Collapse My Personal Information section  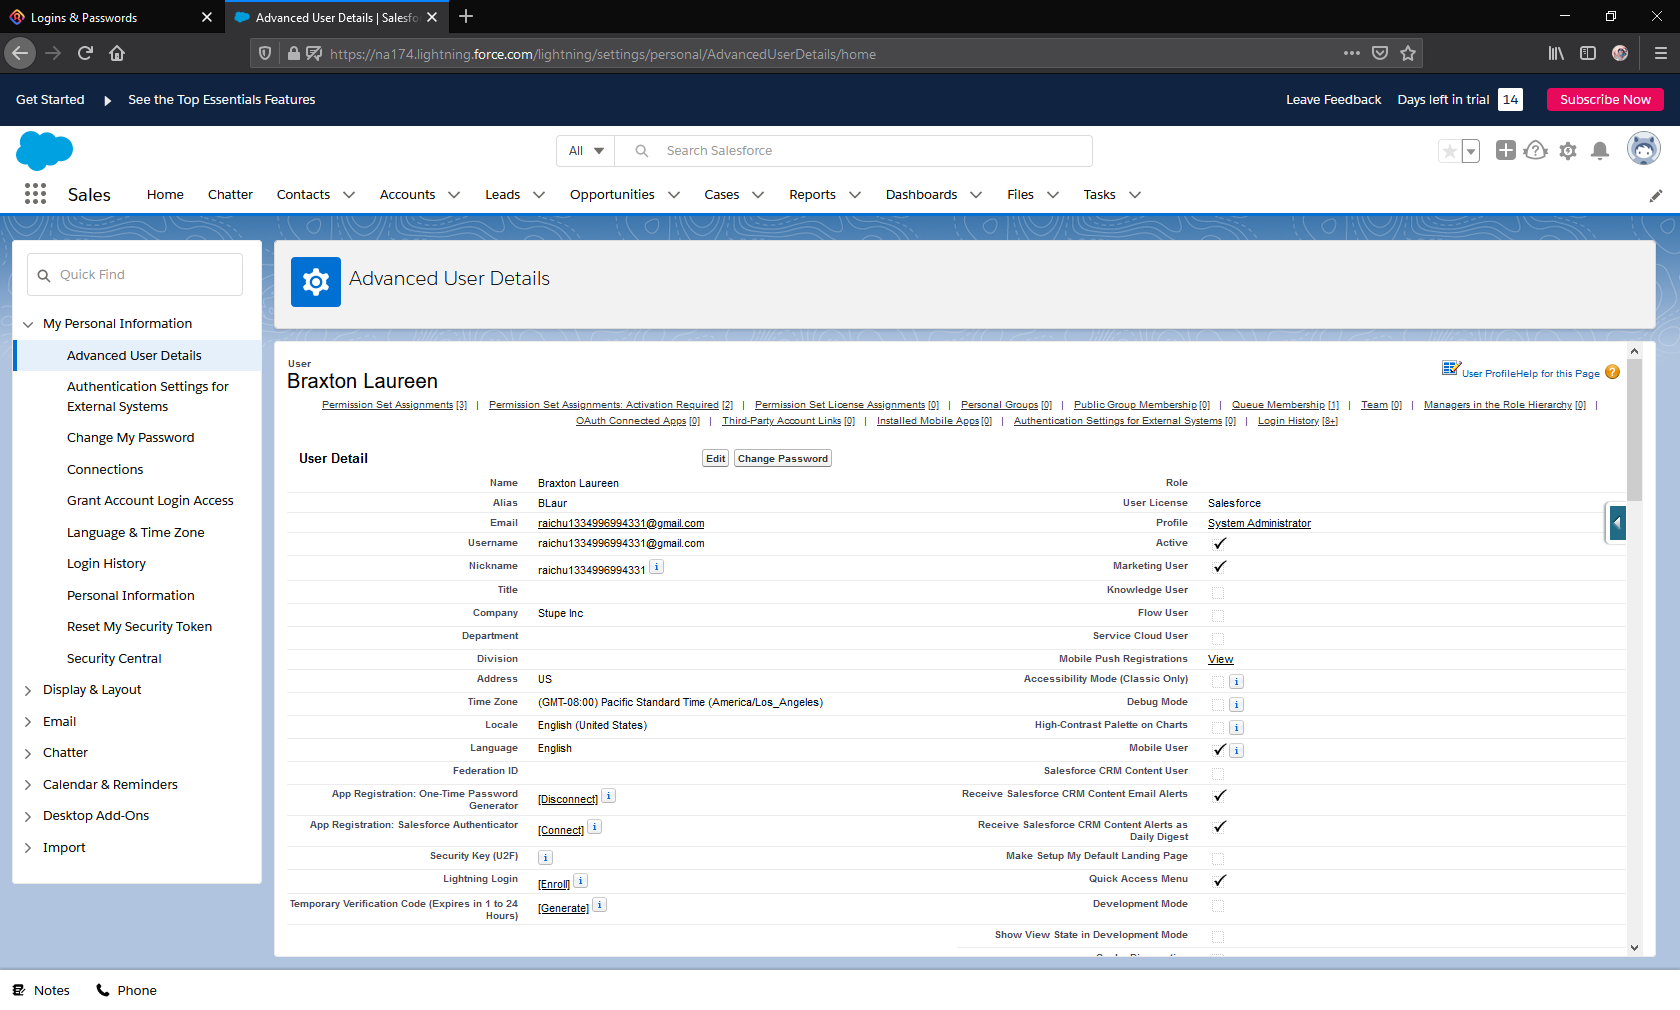28,324
